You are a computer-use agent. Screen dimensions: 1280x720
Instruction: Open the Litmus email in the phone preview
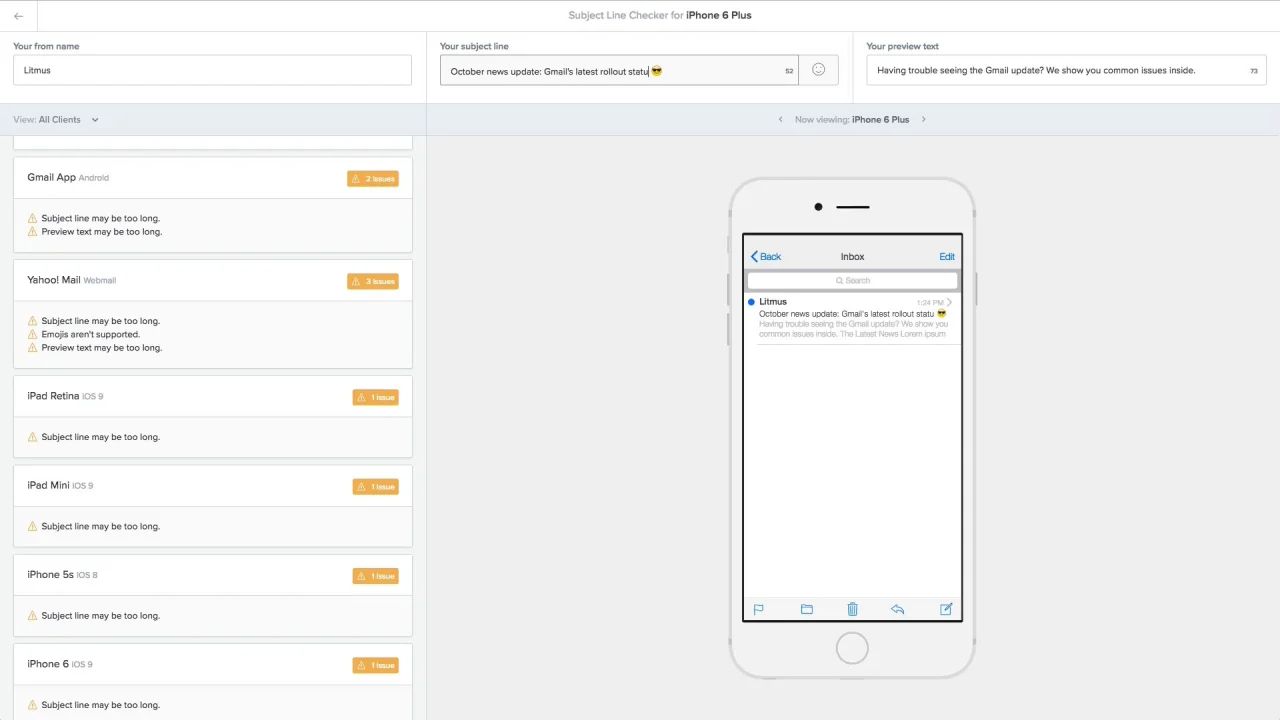852,318
